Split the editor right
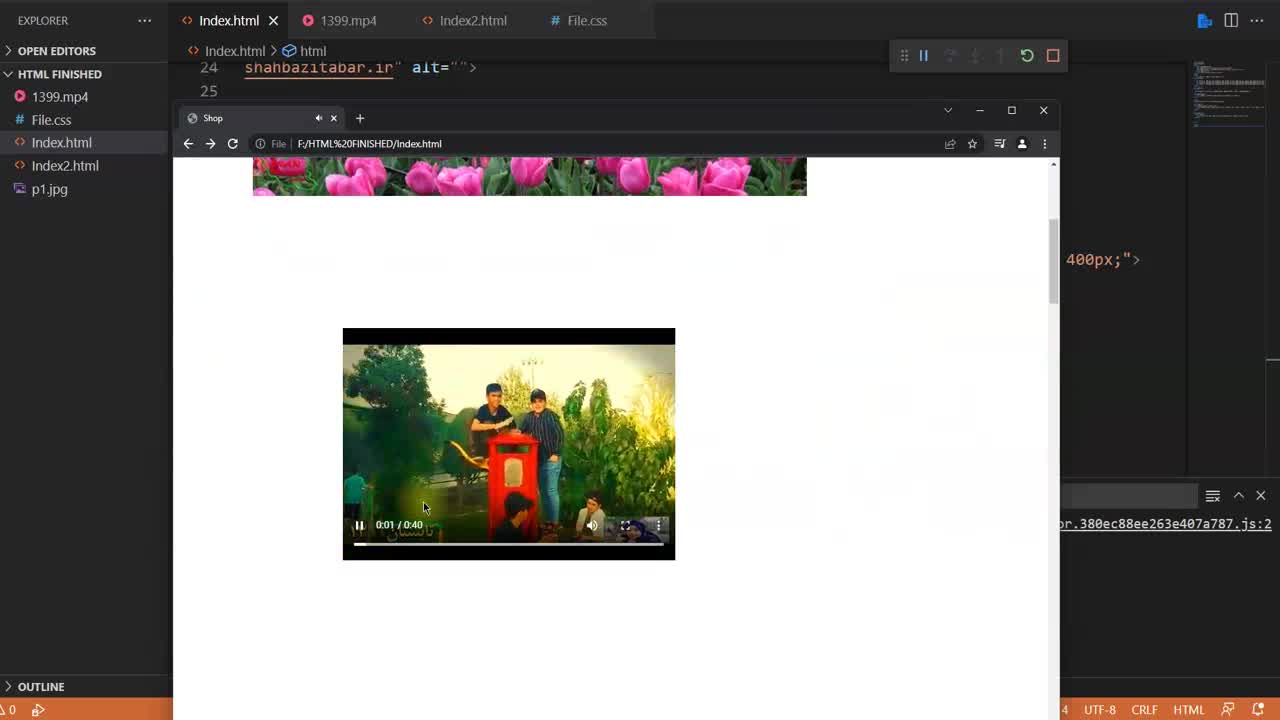Screen dimensions: 1280x720 1231,20
